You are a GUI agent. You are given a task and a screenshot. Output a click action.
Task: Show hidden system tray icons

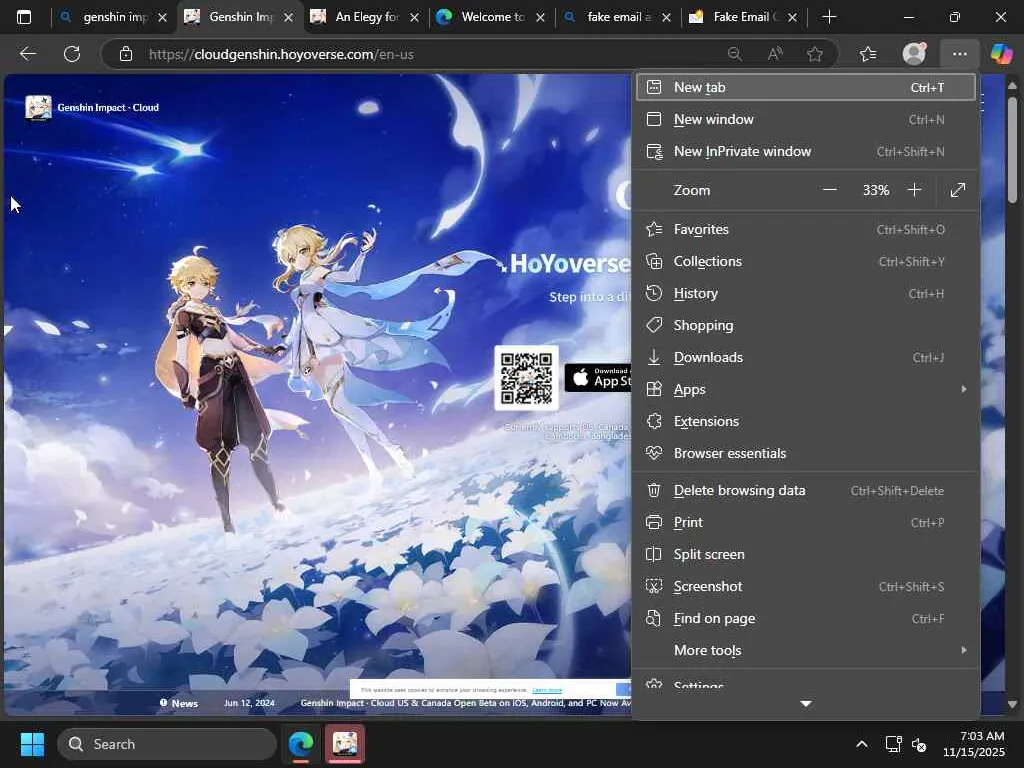862,744
